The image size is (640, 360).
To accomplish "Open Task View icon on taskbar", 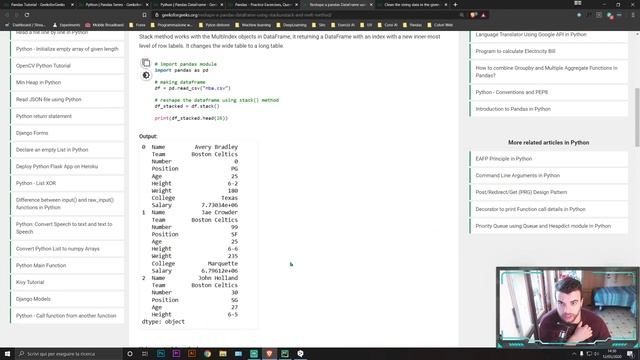I will pos(145,353).
